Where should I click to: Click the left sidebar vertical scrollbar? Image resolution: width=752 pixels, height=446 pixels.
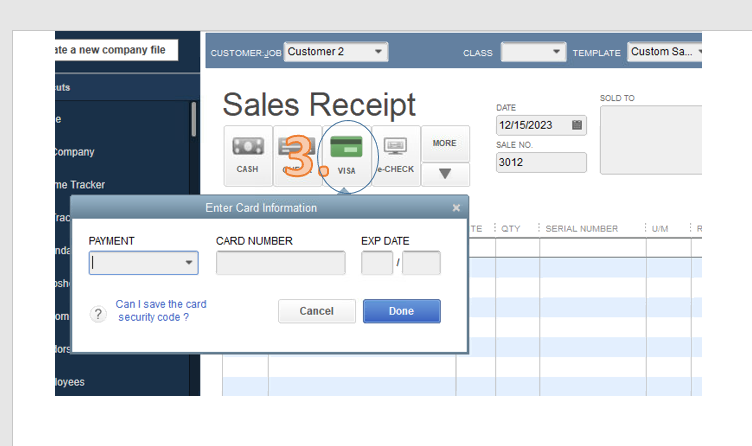click(194, 119)
